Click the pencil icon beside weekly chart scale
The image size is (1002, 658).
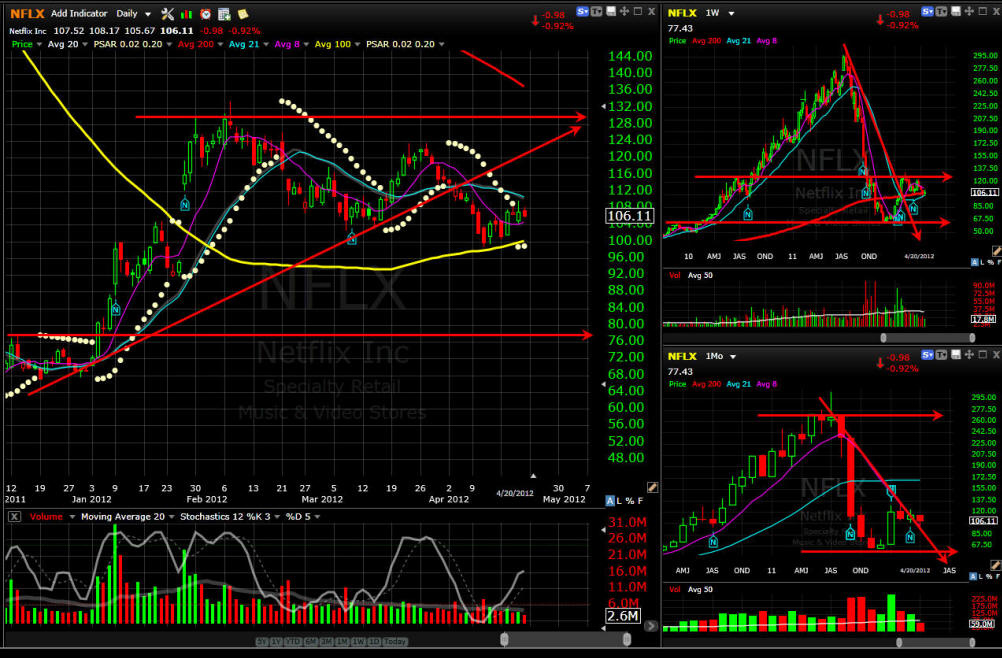996,251
